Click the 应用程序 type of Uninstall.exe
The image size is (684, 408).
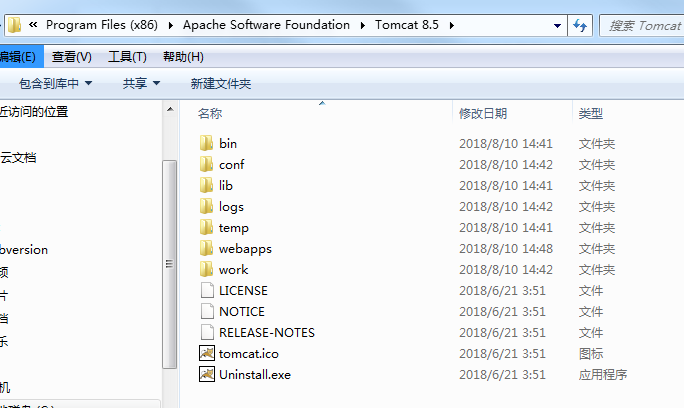603,374
